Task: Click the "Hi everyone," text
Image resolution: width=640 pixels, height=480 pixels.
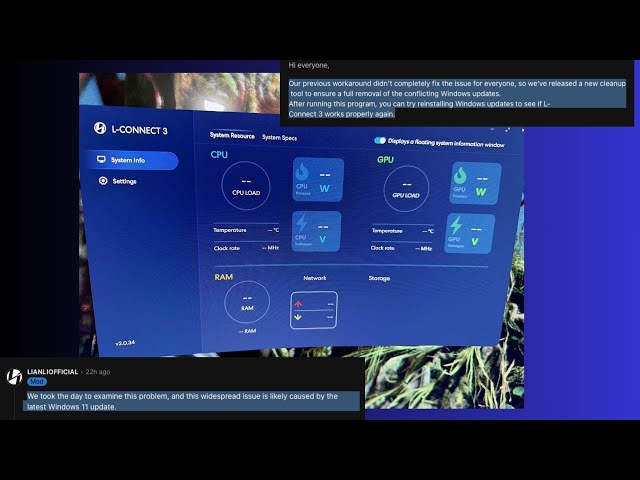Action: [309, 65]
